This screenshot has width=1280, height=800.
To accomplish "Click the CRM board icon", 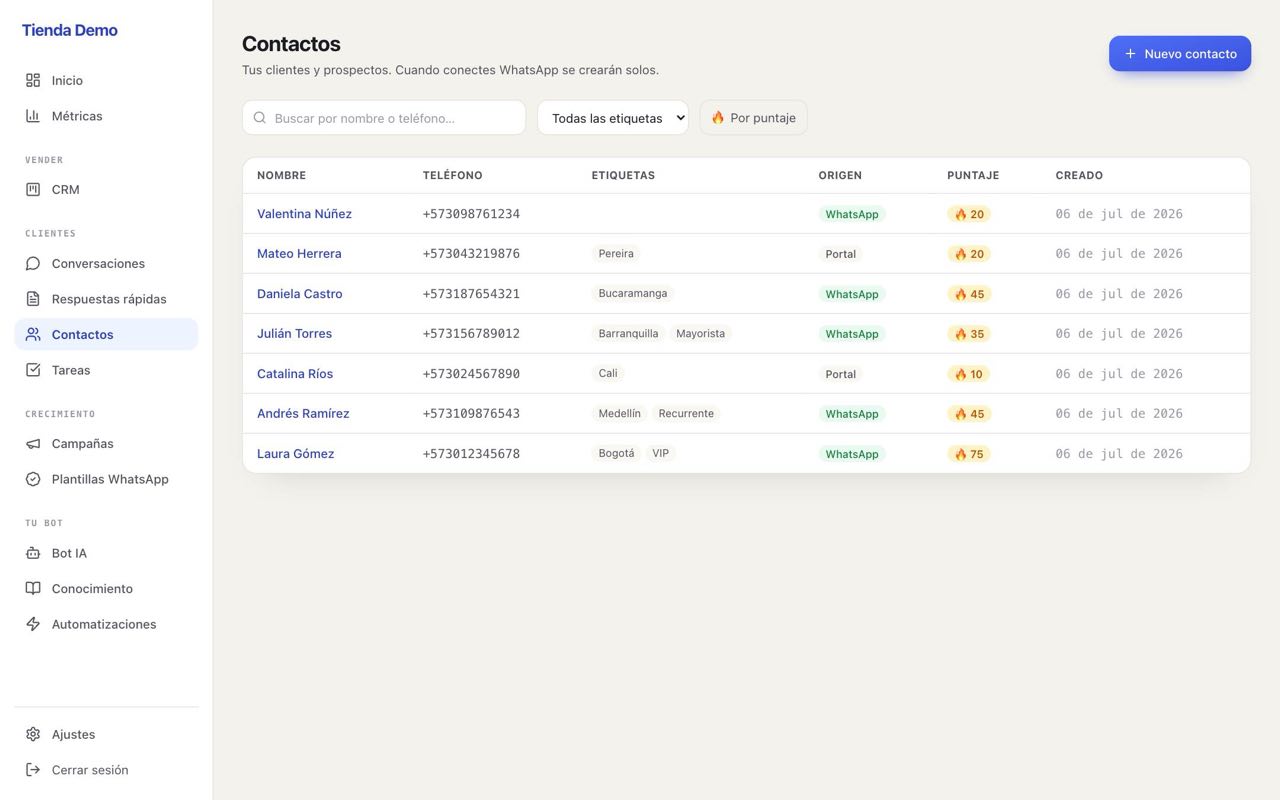I will click(x=33, y=189).
